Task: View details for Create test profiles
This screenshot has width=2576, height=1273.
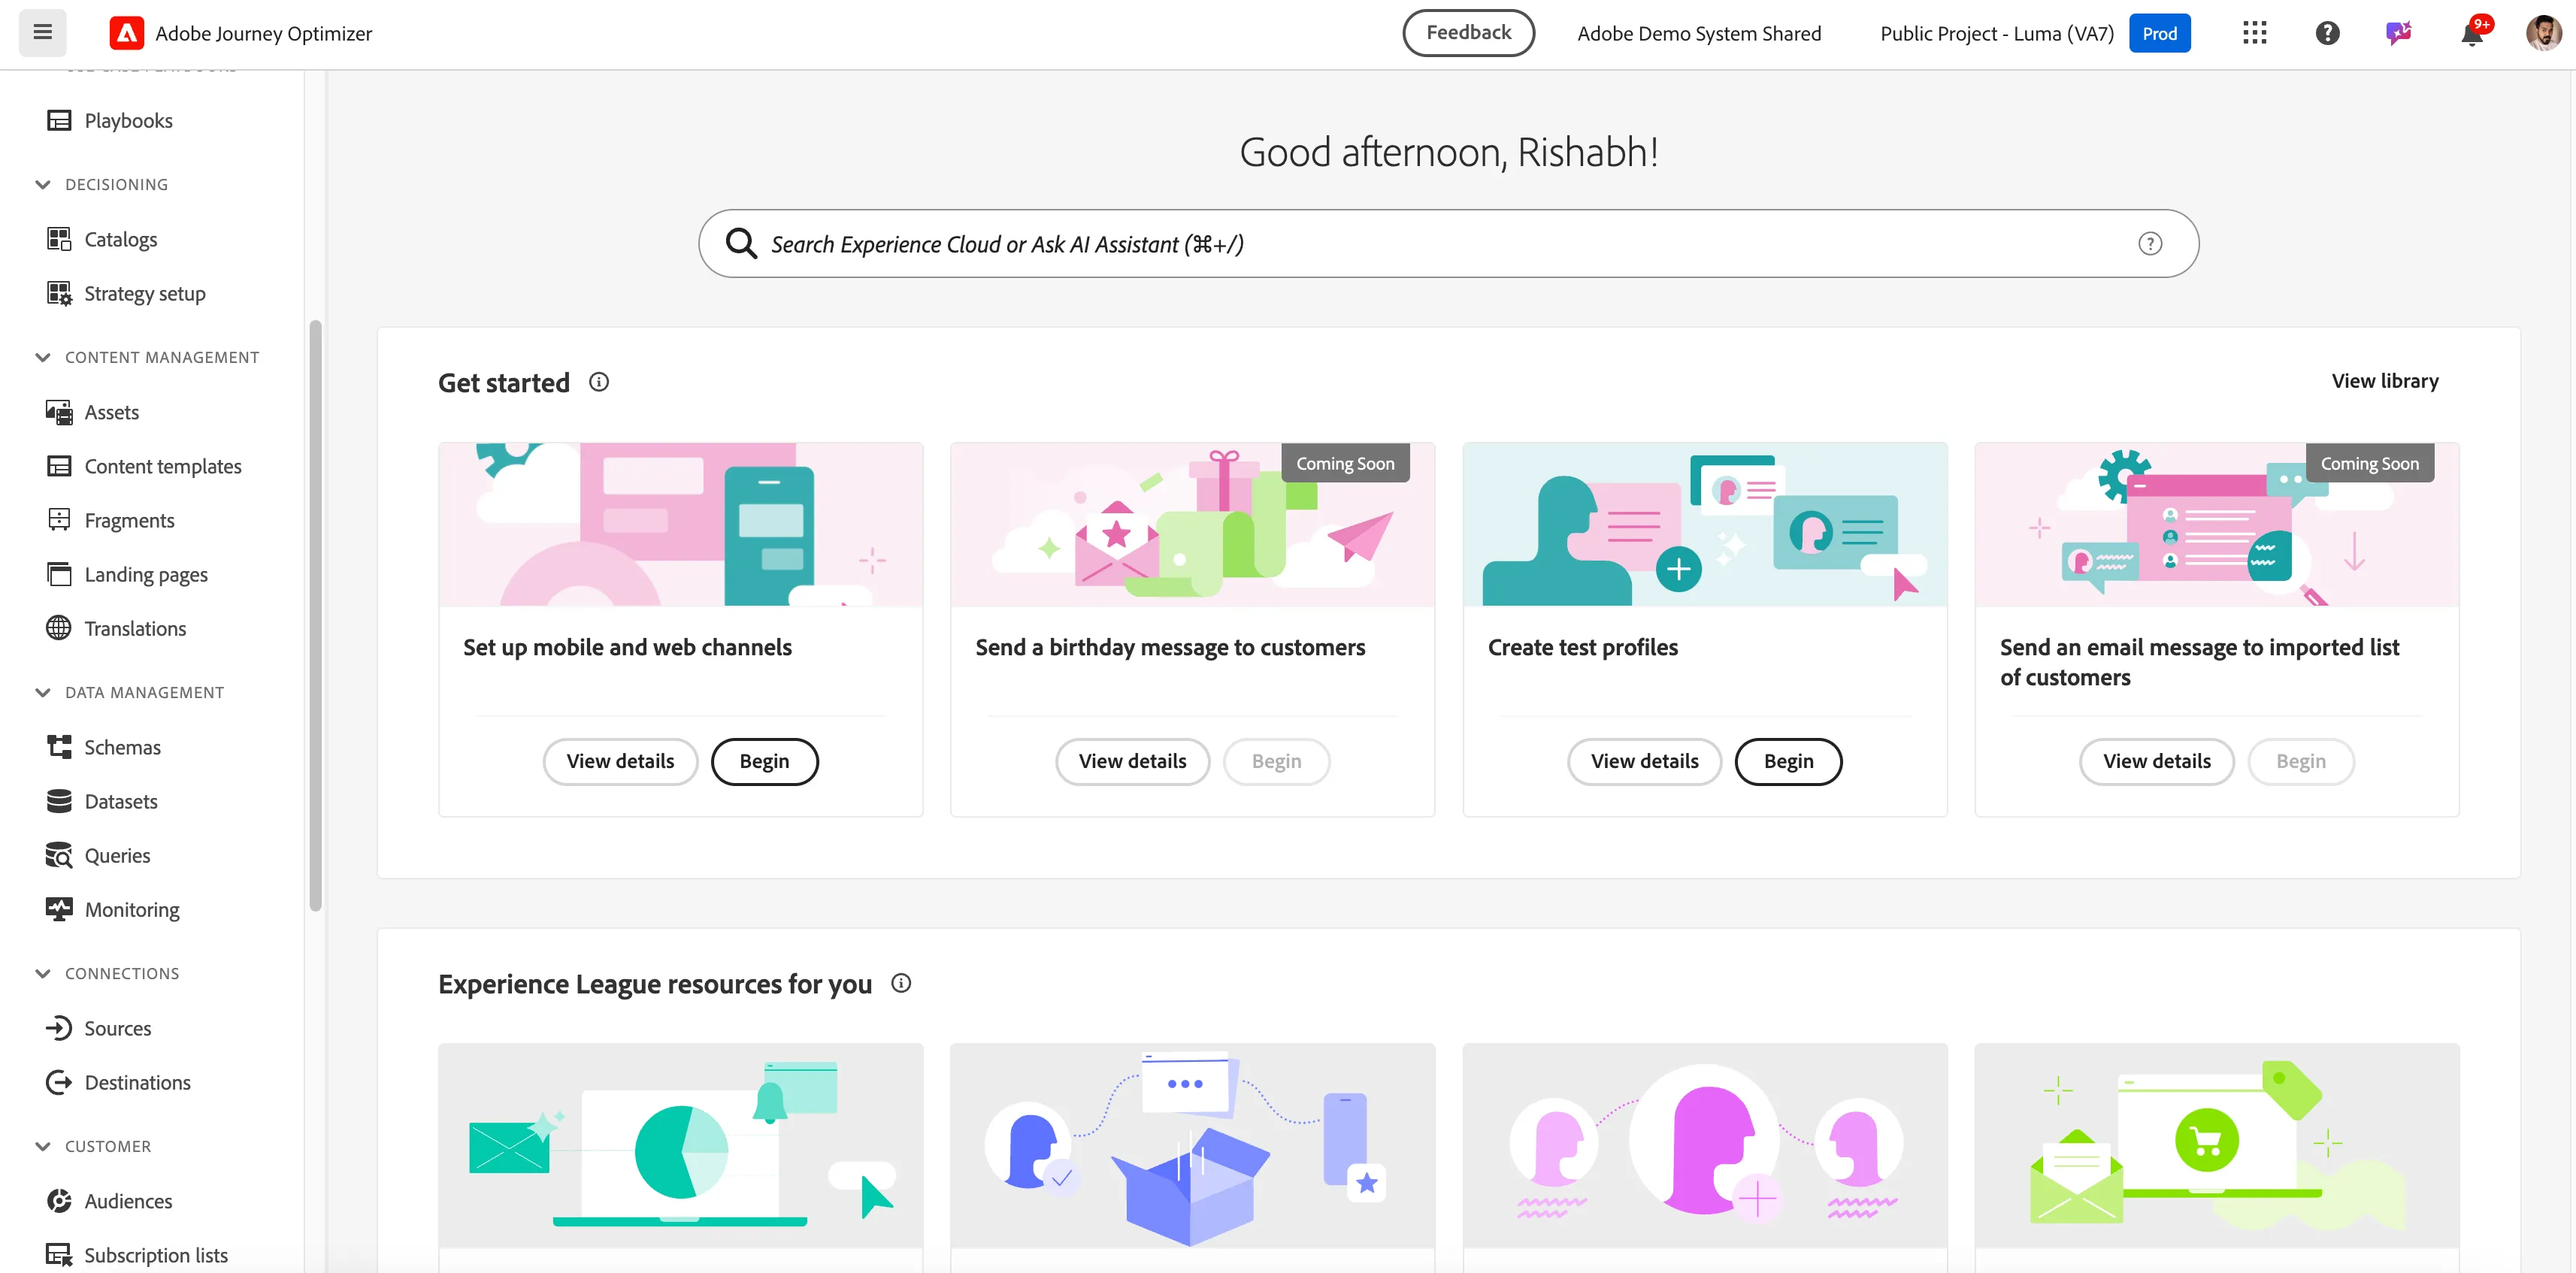Action: 1644,761
